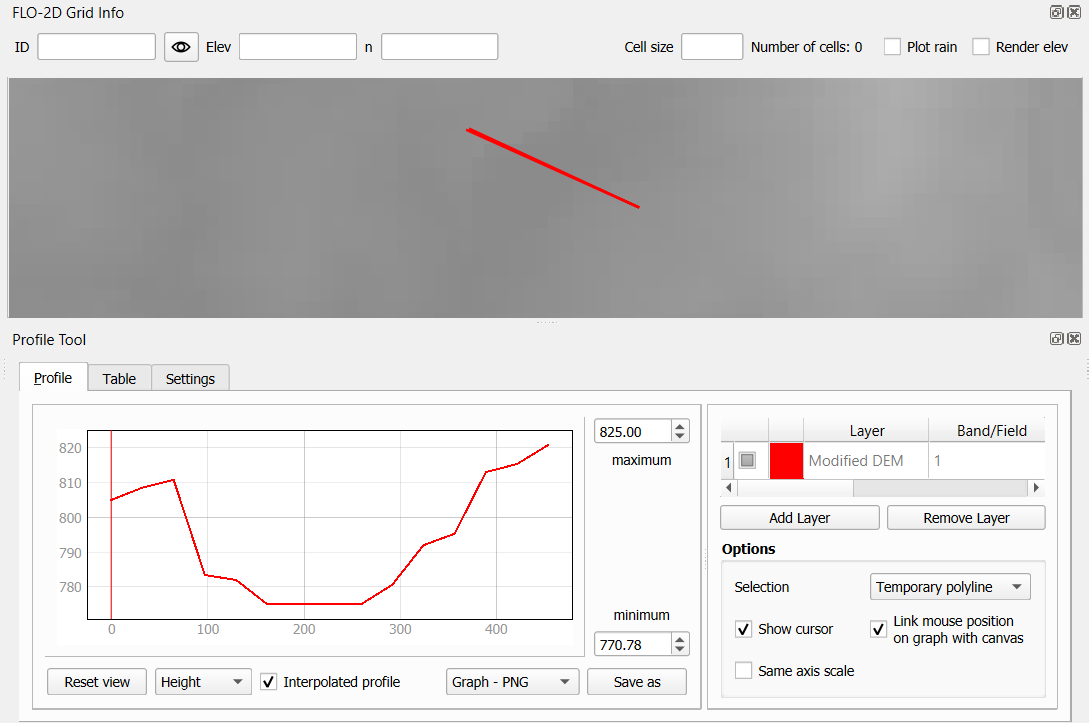Viewport: 1089px width, 723px height.
Task: Close the Profile Tool panel
Action: pos(1074,339)
